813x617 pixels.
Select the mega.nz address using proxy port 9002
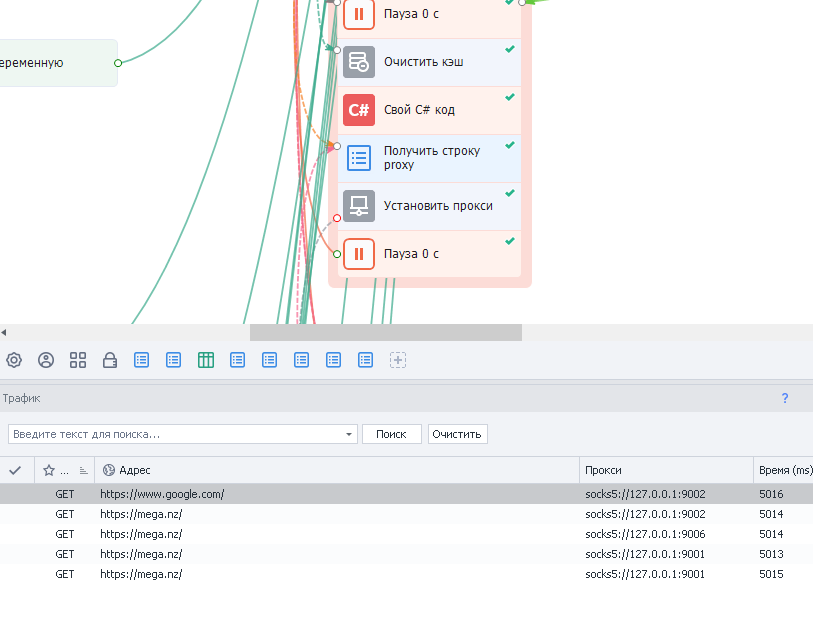coord(141,514)
